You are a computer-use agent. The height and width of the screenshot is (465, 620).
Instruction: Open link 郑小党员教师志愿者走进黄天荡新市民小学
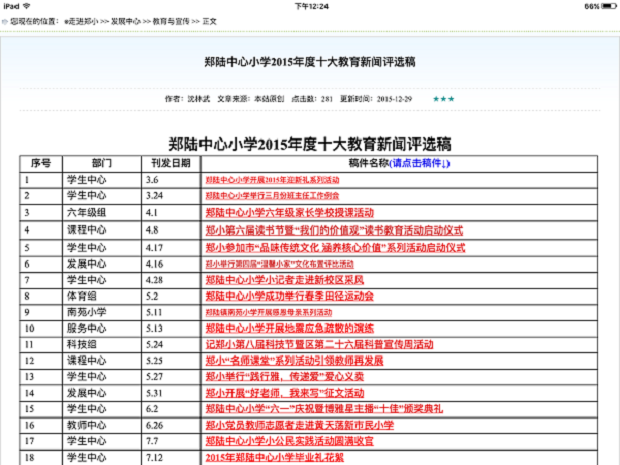tap(299, 425)
